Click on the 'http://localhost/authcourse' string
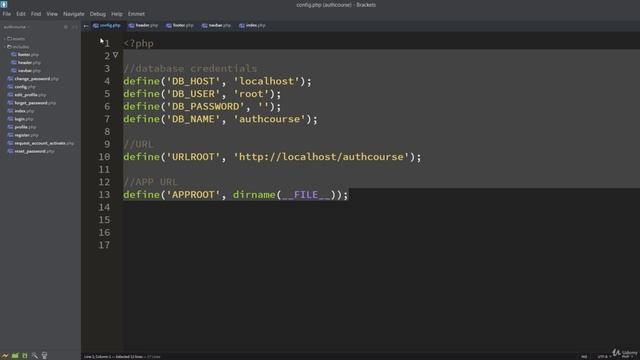The height and width of the screenshot is (360, 640). [321, 157]
